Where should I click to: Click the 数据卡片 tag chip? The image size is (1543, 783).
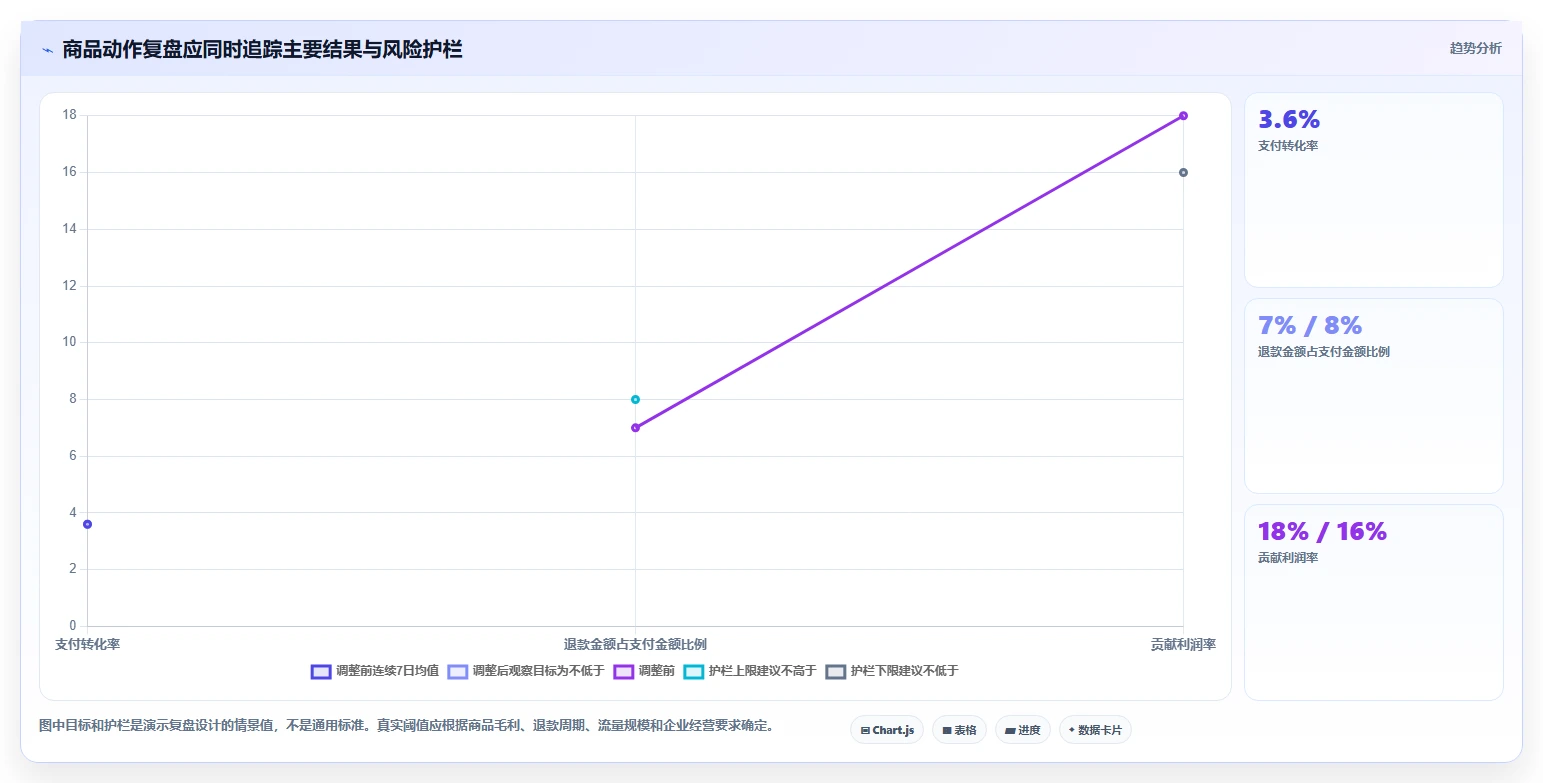tap(1095, 730)
